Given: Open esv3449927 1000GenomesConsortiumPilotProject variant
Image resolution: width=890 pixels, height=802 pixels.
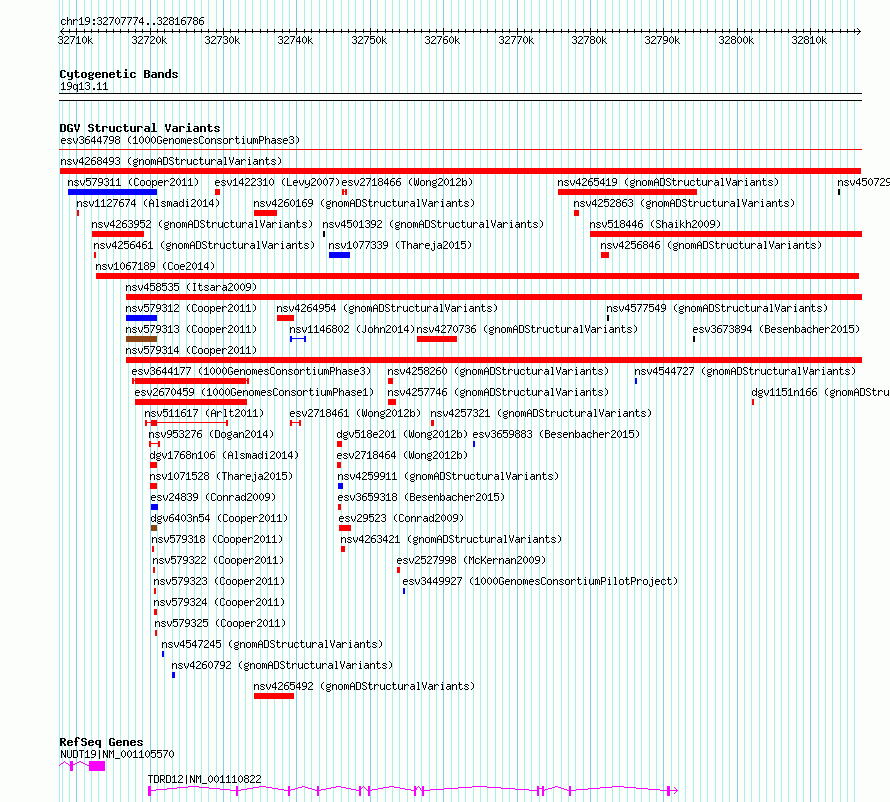Looking at the screenshot, I should coord(540,581).
